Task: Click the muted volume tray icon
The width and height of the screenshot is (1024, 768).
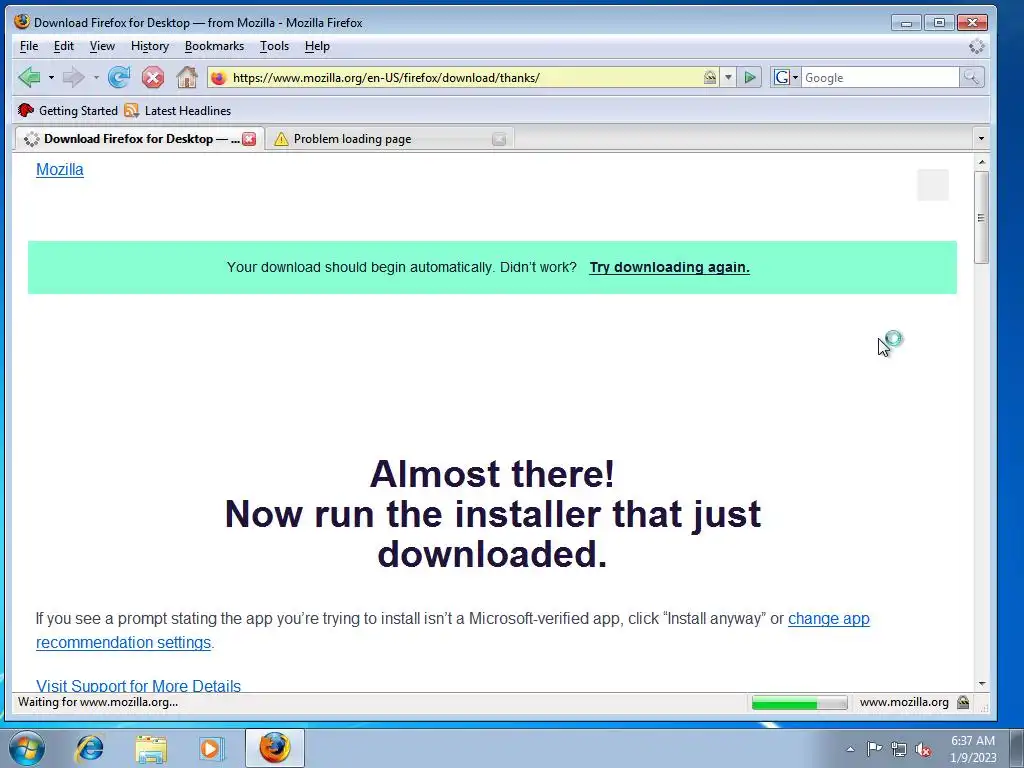Action: pos(923,749)
